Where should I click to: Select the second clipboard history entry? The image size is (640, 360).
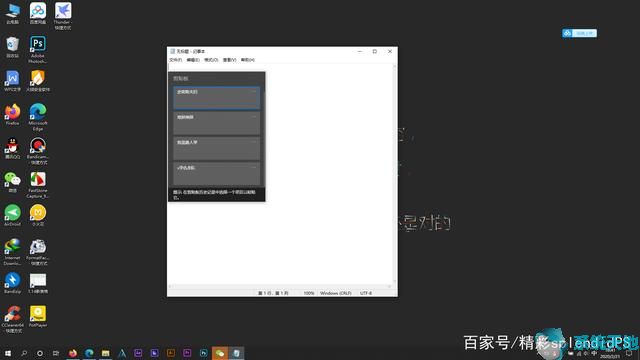[x=216, y=123]
